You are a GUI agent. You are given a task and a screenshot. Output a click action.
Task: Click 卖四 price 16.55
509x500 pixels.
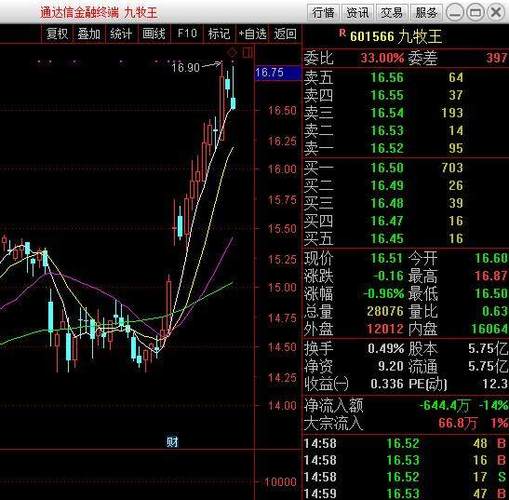click(x=387, y=95)
